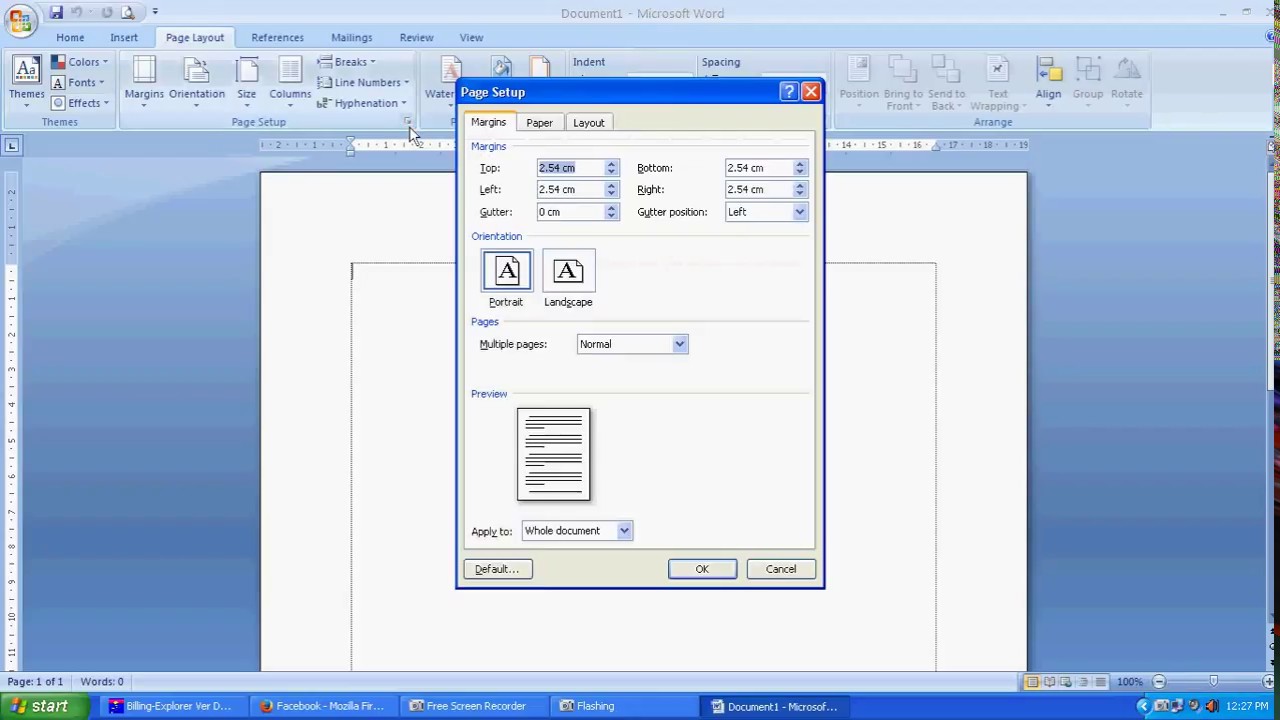
Task: Open the Themes gallery icon
Action: pyautogui.click(x=26, y=82)
